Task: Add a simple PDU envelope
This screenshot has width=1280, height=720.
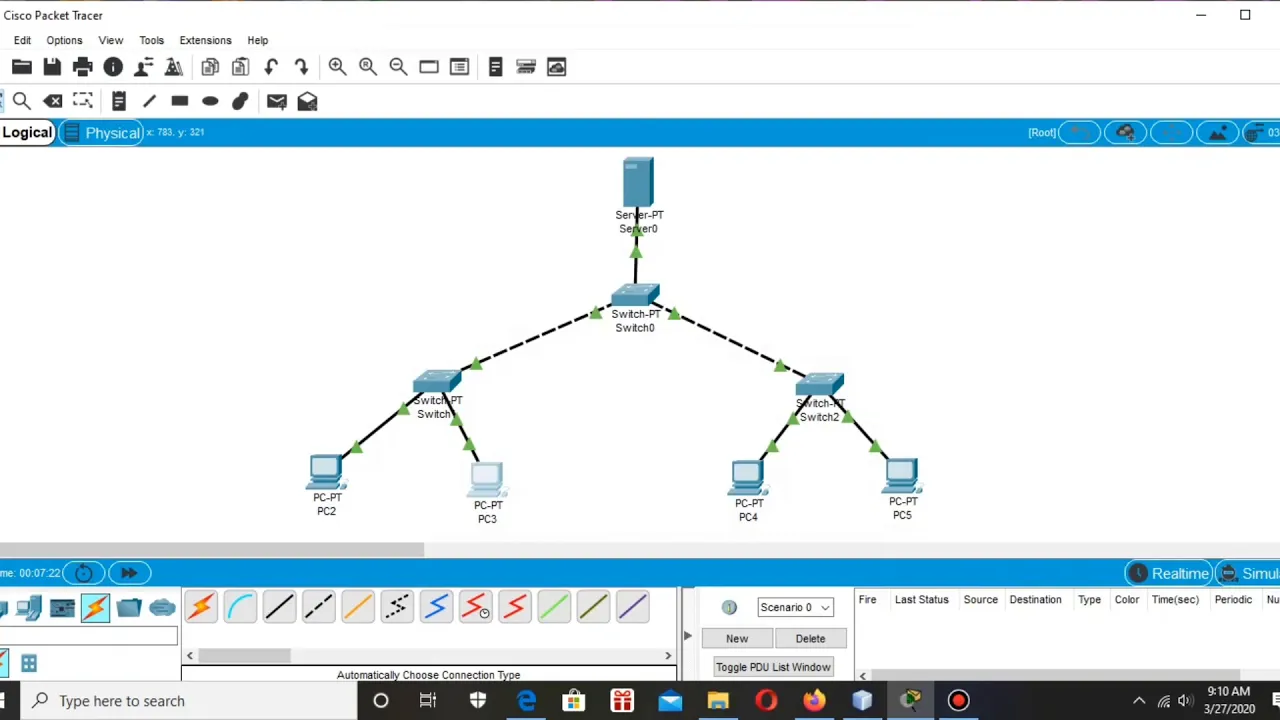Action: pos(277,101)
